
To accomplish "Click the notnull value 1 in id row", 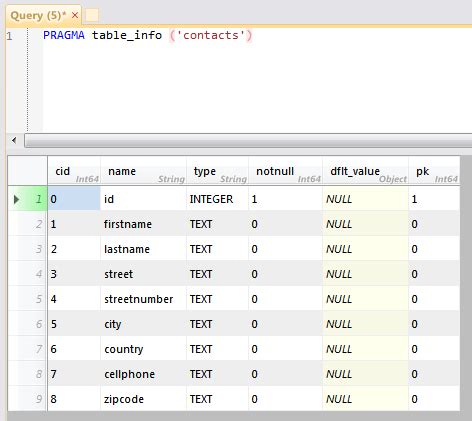I will pyautogui.click(x=285, y=199).
